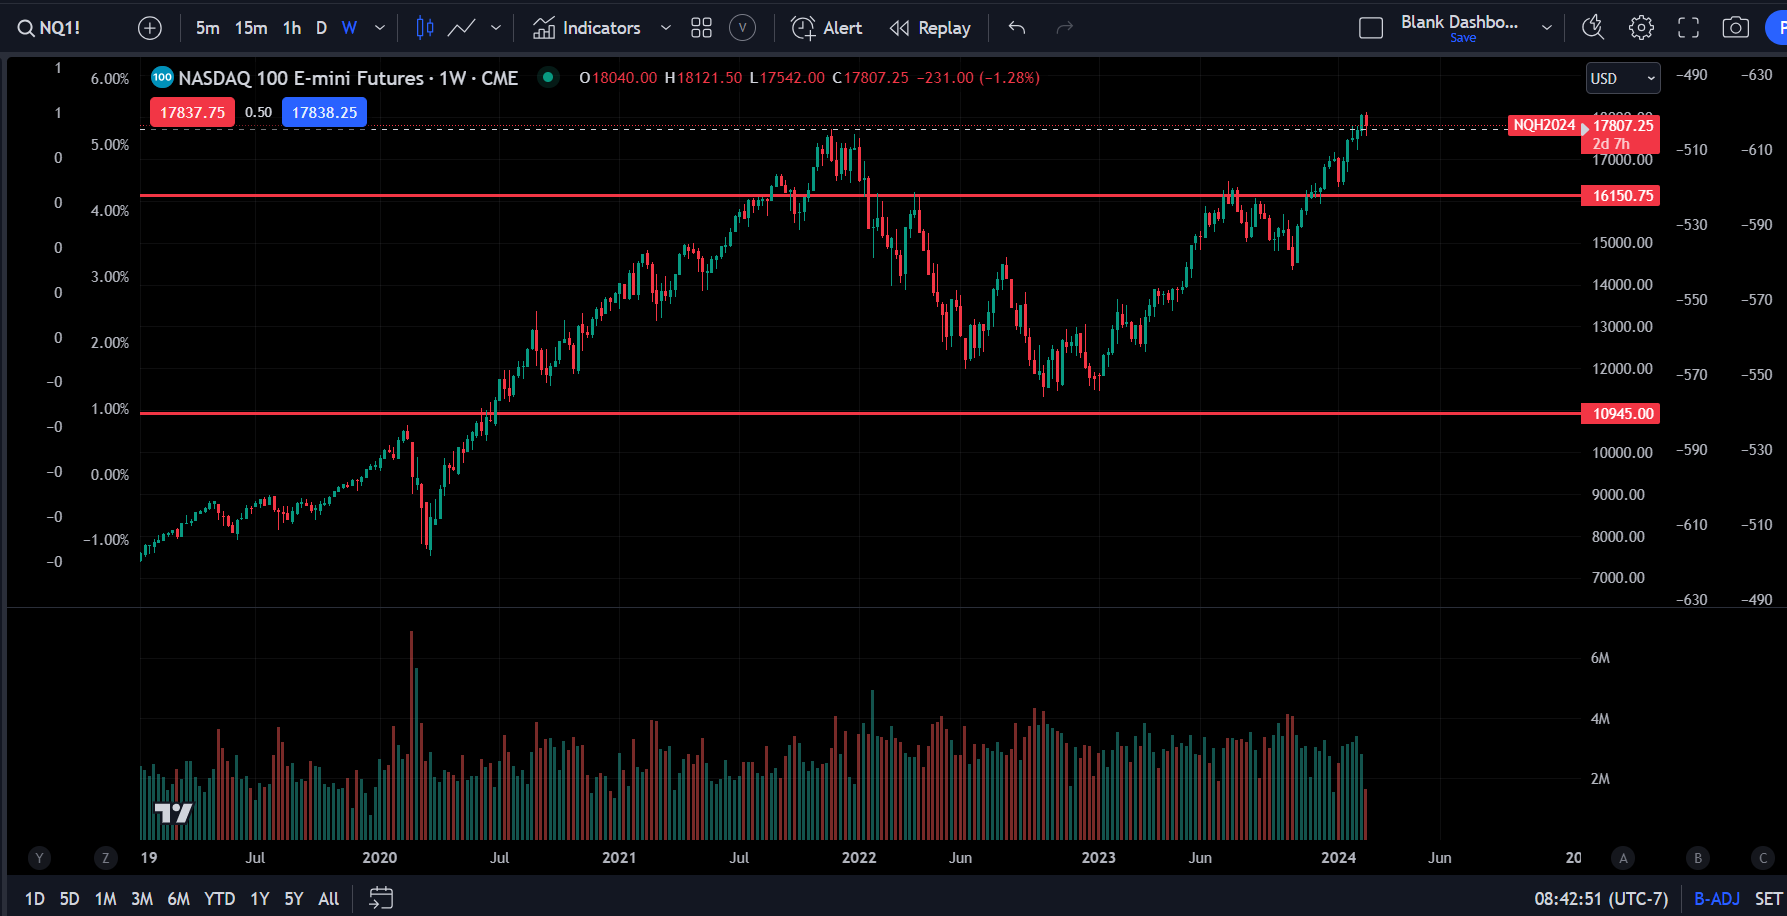The width and height of the screenshot is (1787, 916).
Task: Toggle SET settlement option
Action: 1768,899
